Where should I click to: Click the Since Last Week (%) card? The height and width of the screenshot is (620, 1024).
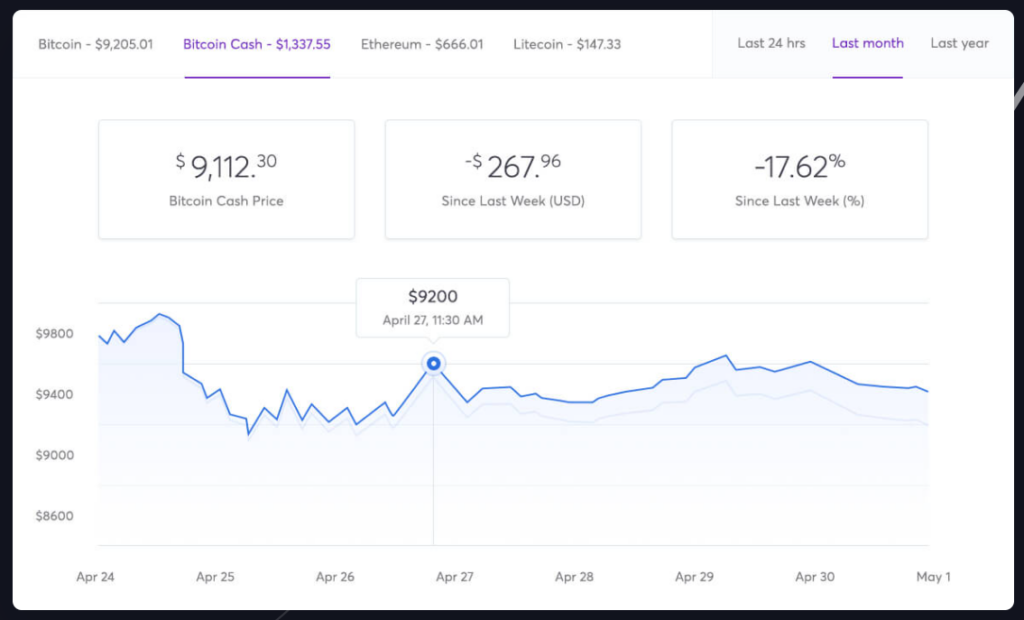(799, 179)
